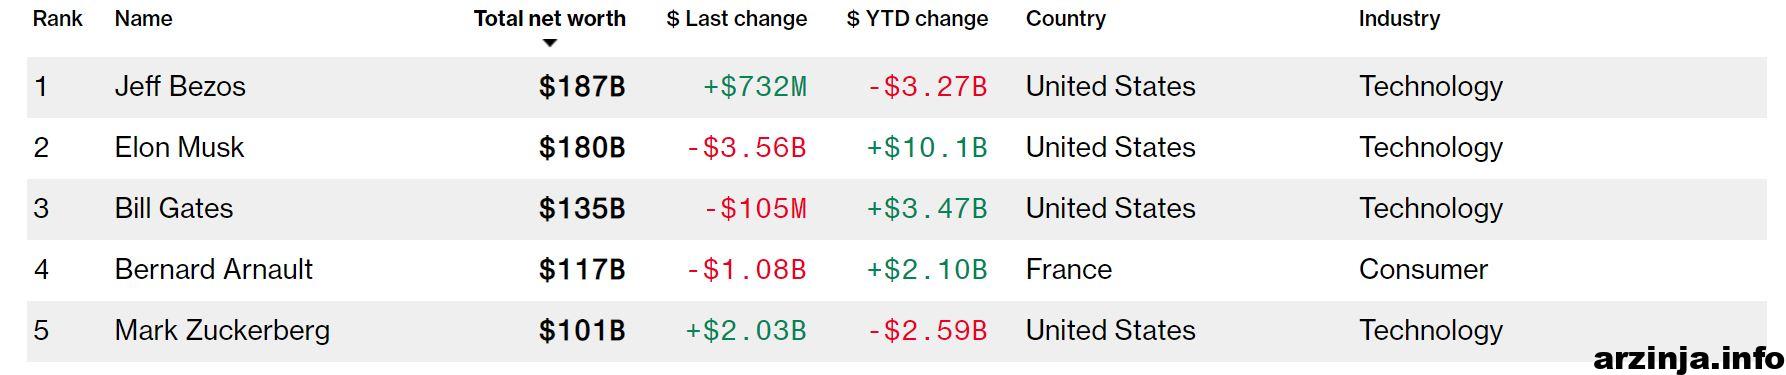Click Bill Gates' +$3.47B YTD change value
The height and width of the screenshot is (375, 1786).
(927, 209)
